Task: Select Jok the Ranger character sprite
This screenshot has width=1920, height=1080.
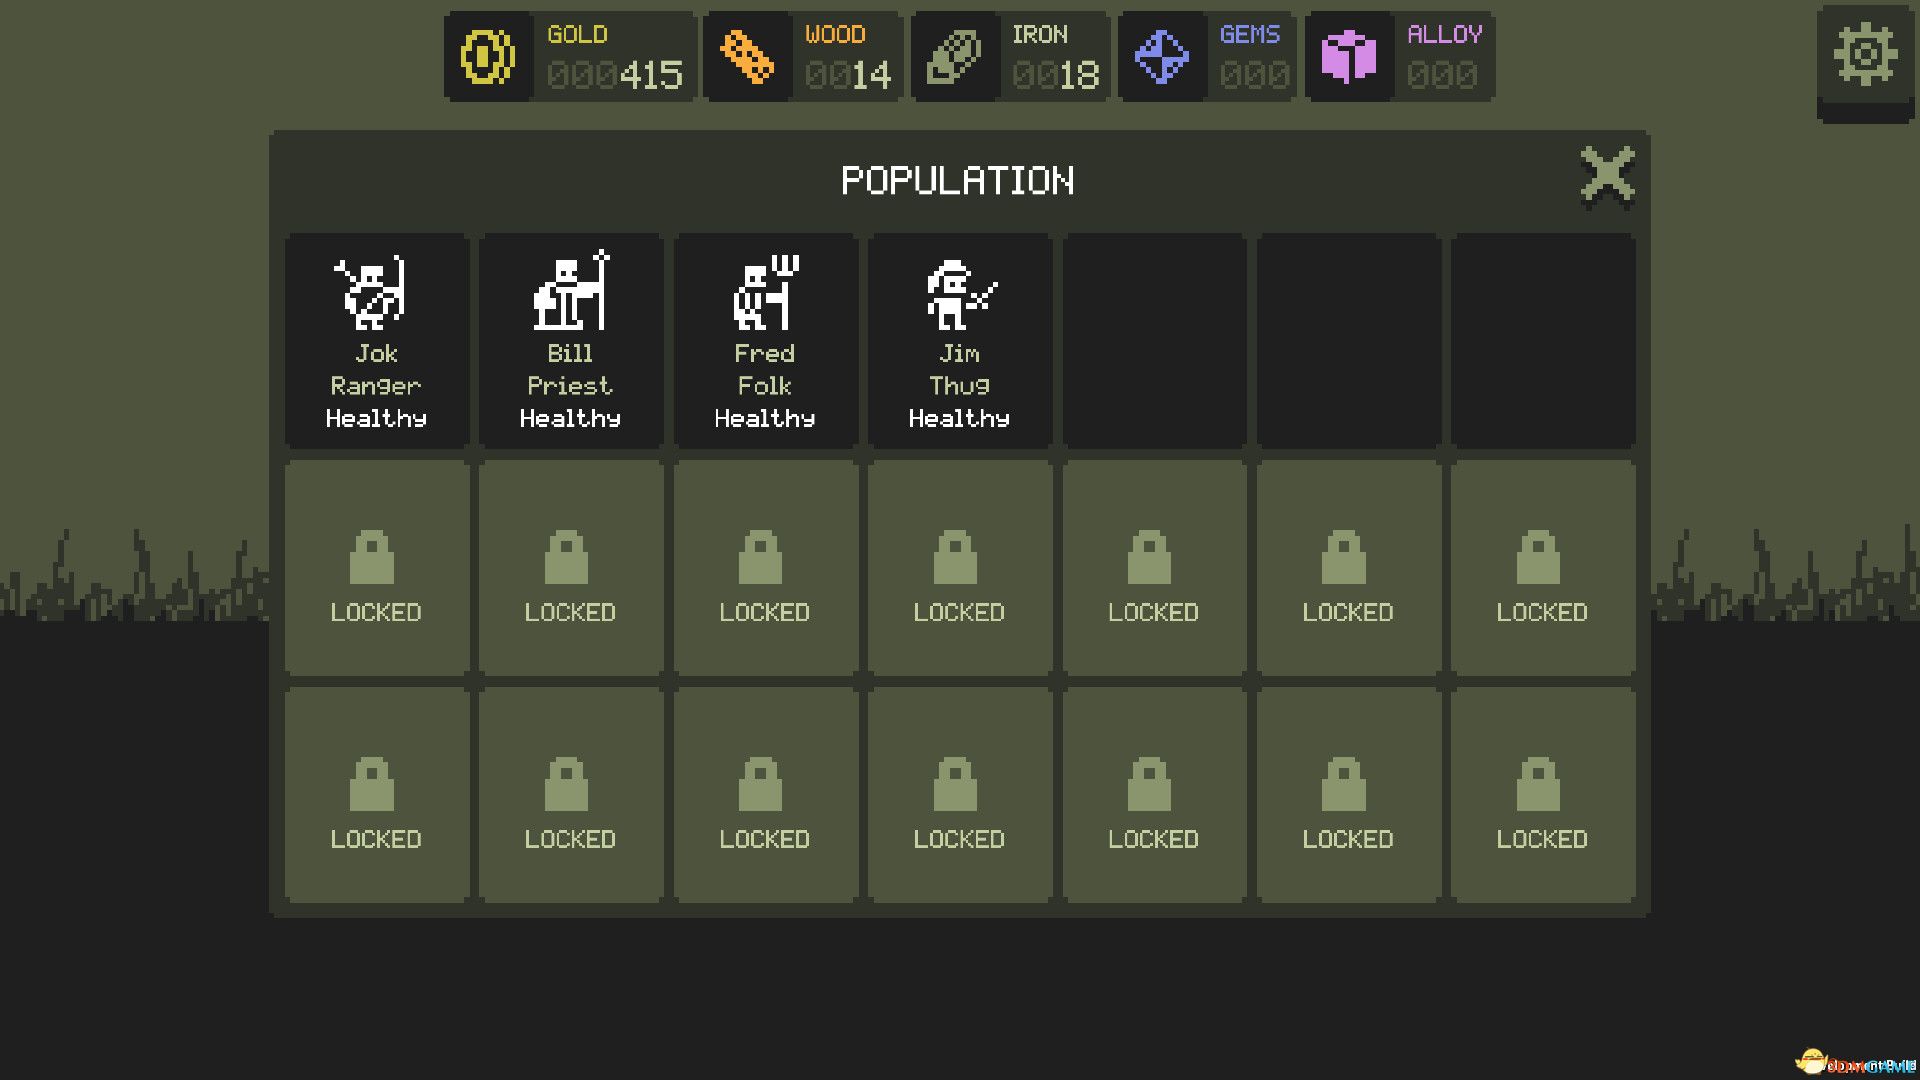Action: click(x=371, y=293)
